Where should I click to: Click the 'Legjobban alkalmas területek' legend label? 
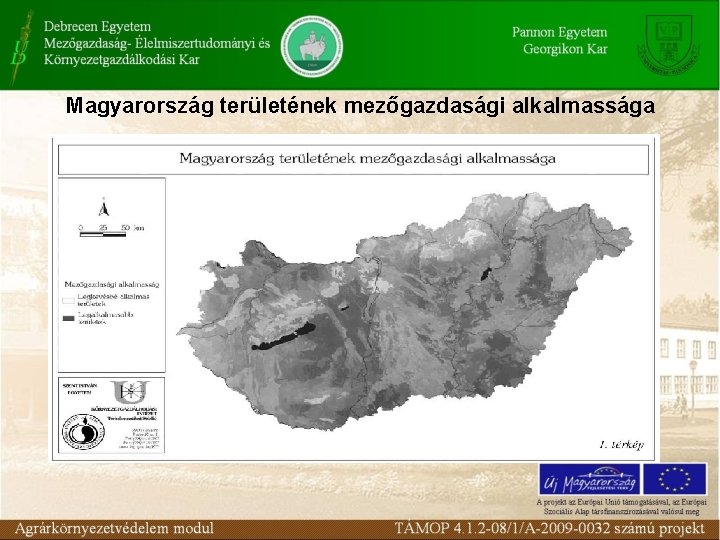(x=106, y=318)
